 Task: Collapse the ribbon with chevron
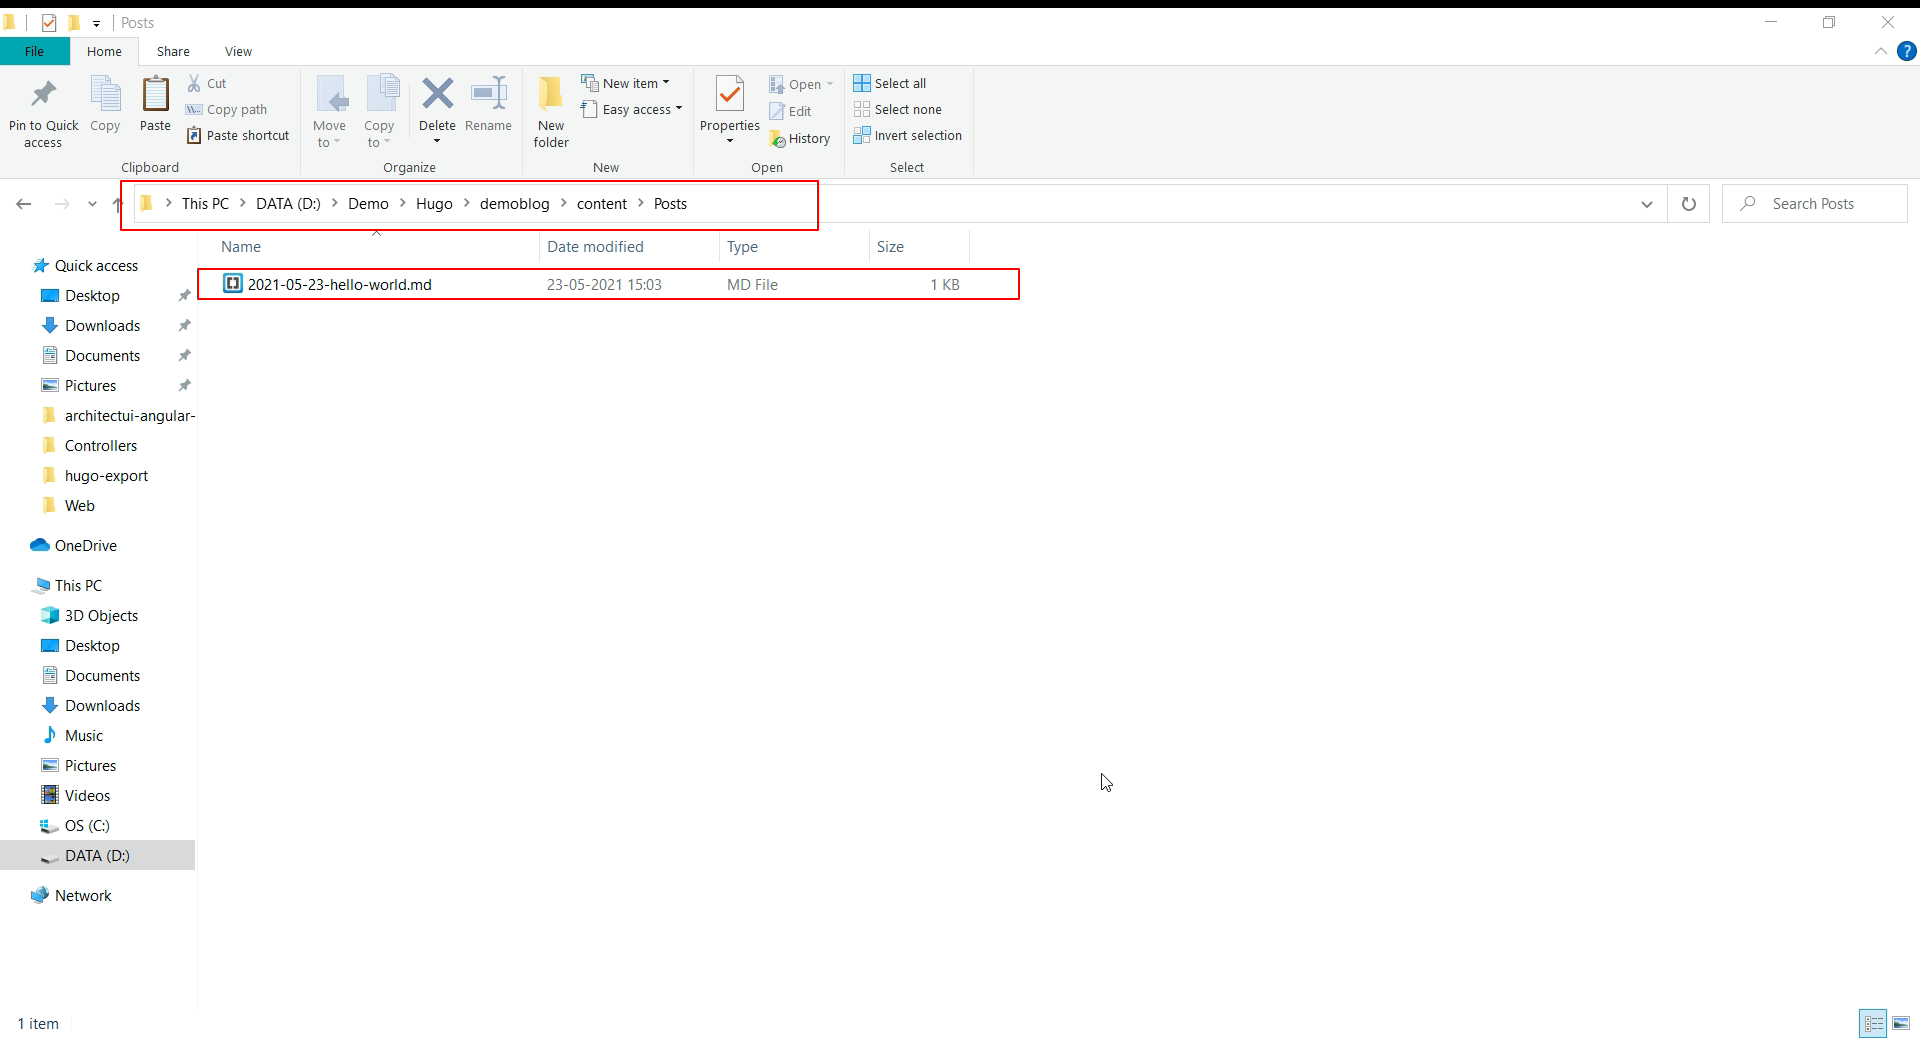[1880, 51]
